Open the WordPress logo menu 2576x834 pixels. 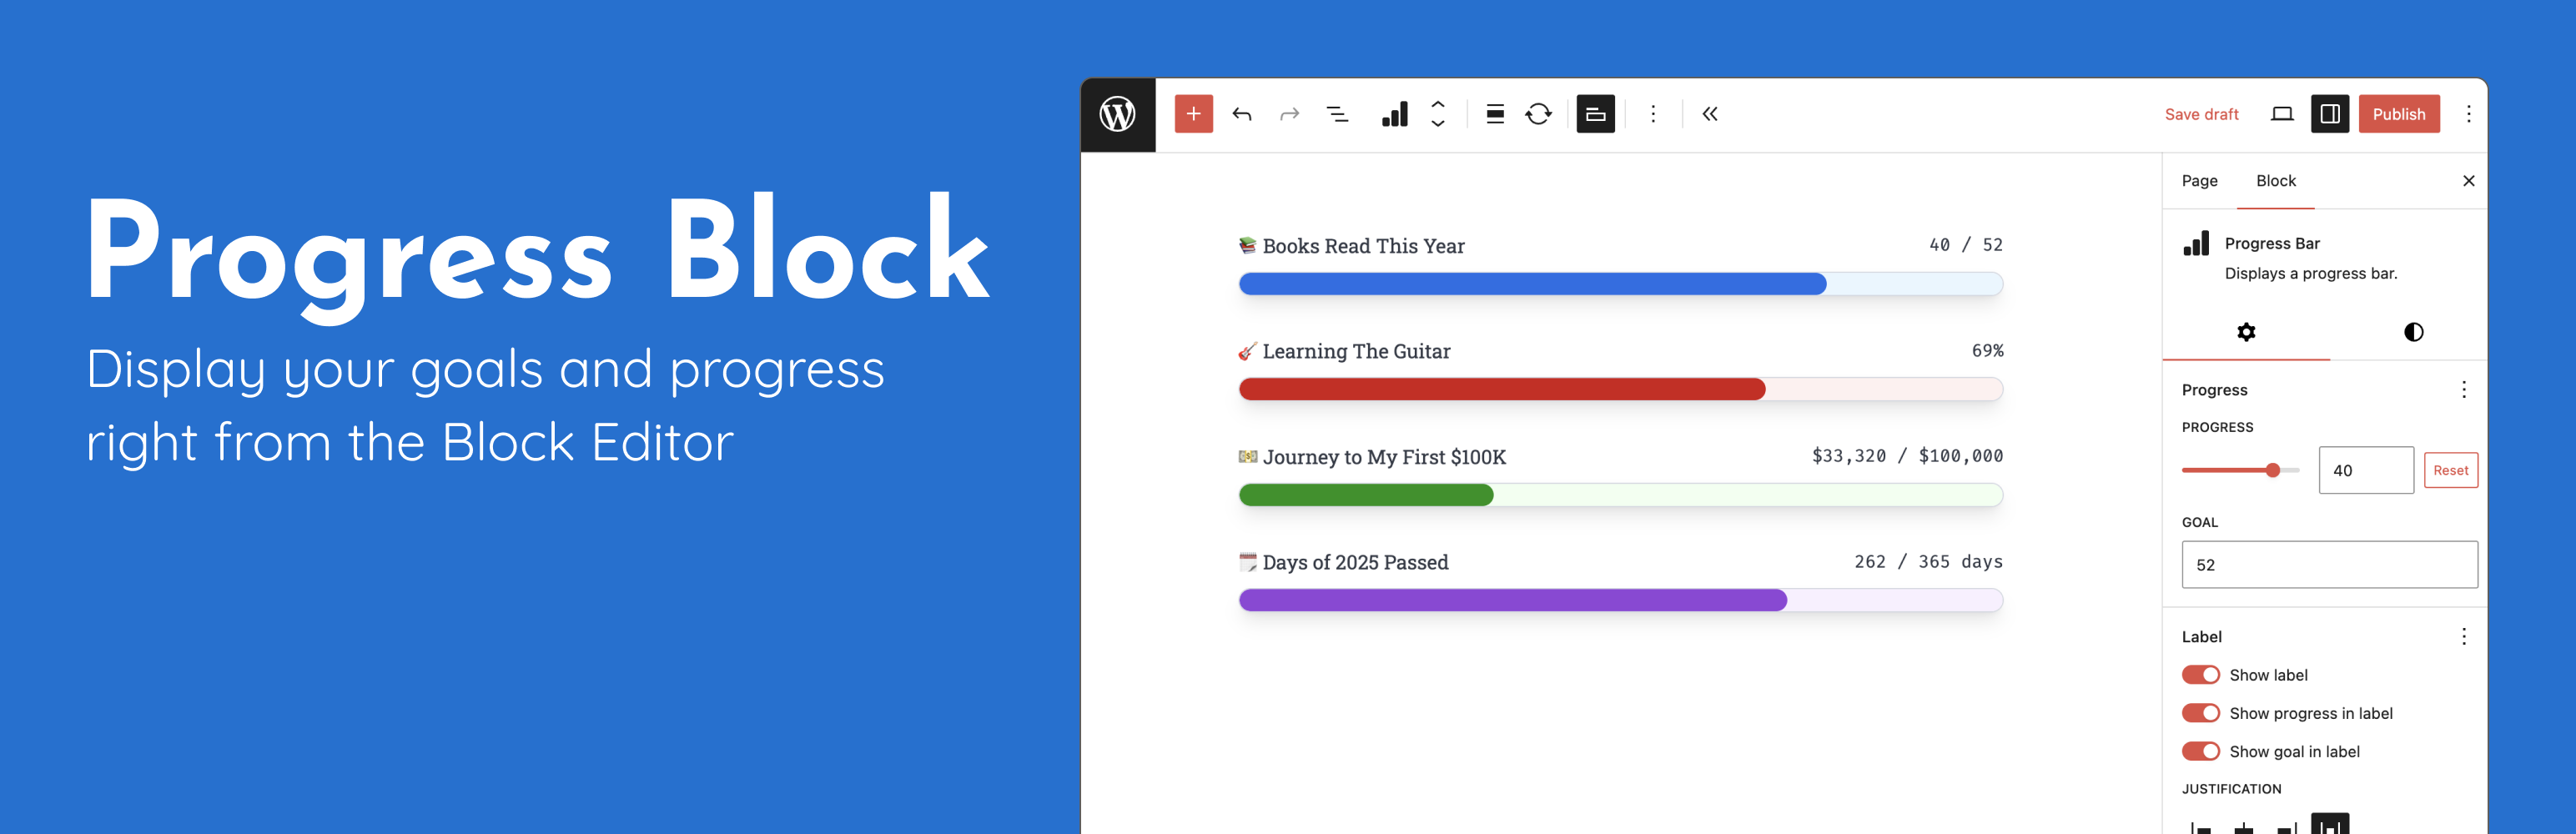coord(1117,114)
